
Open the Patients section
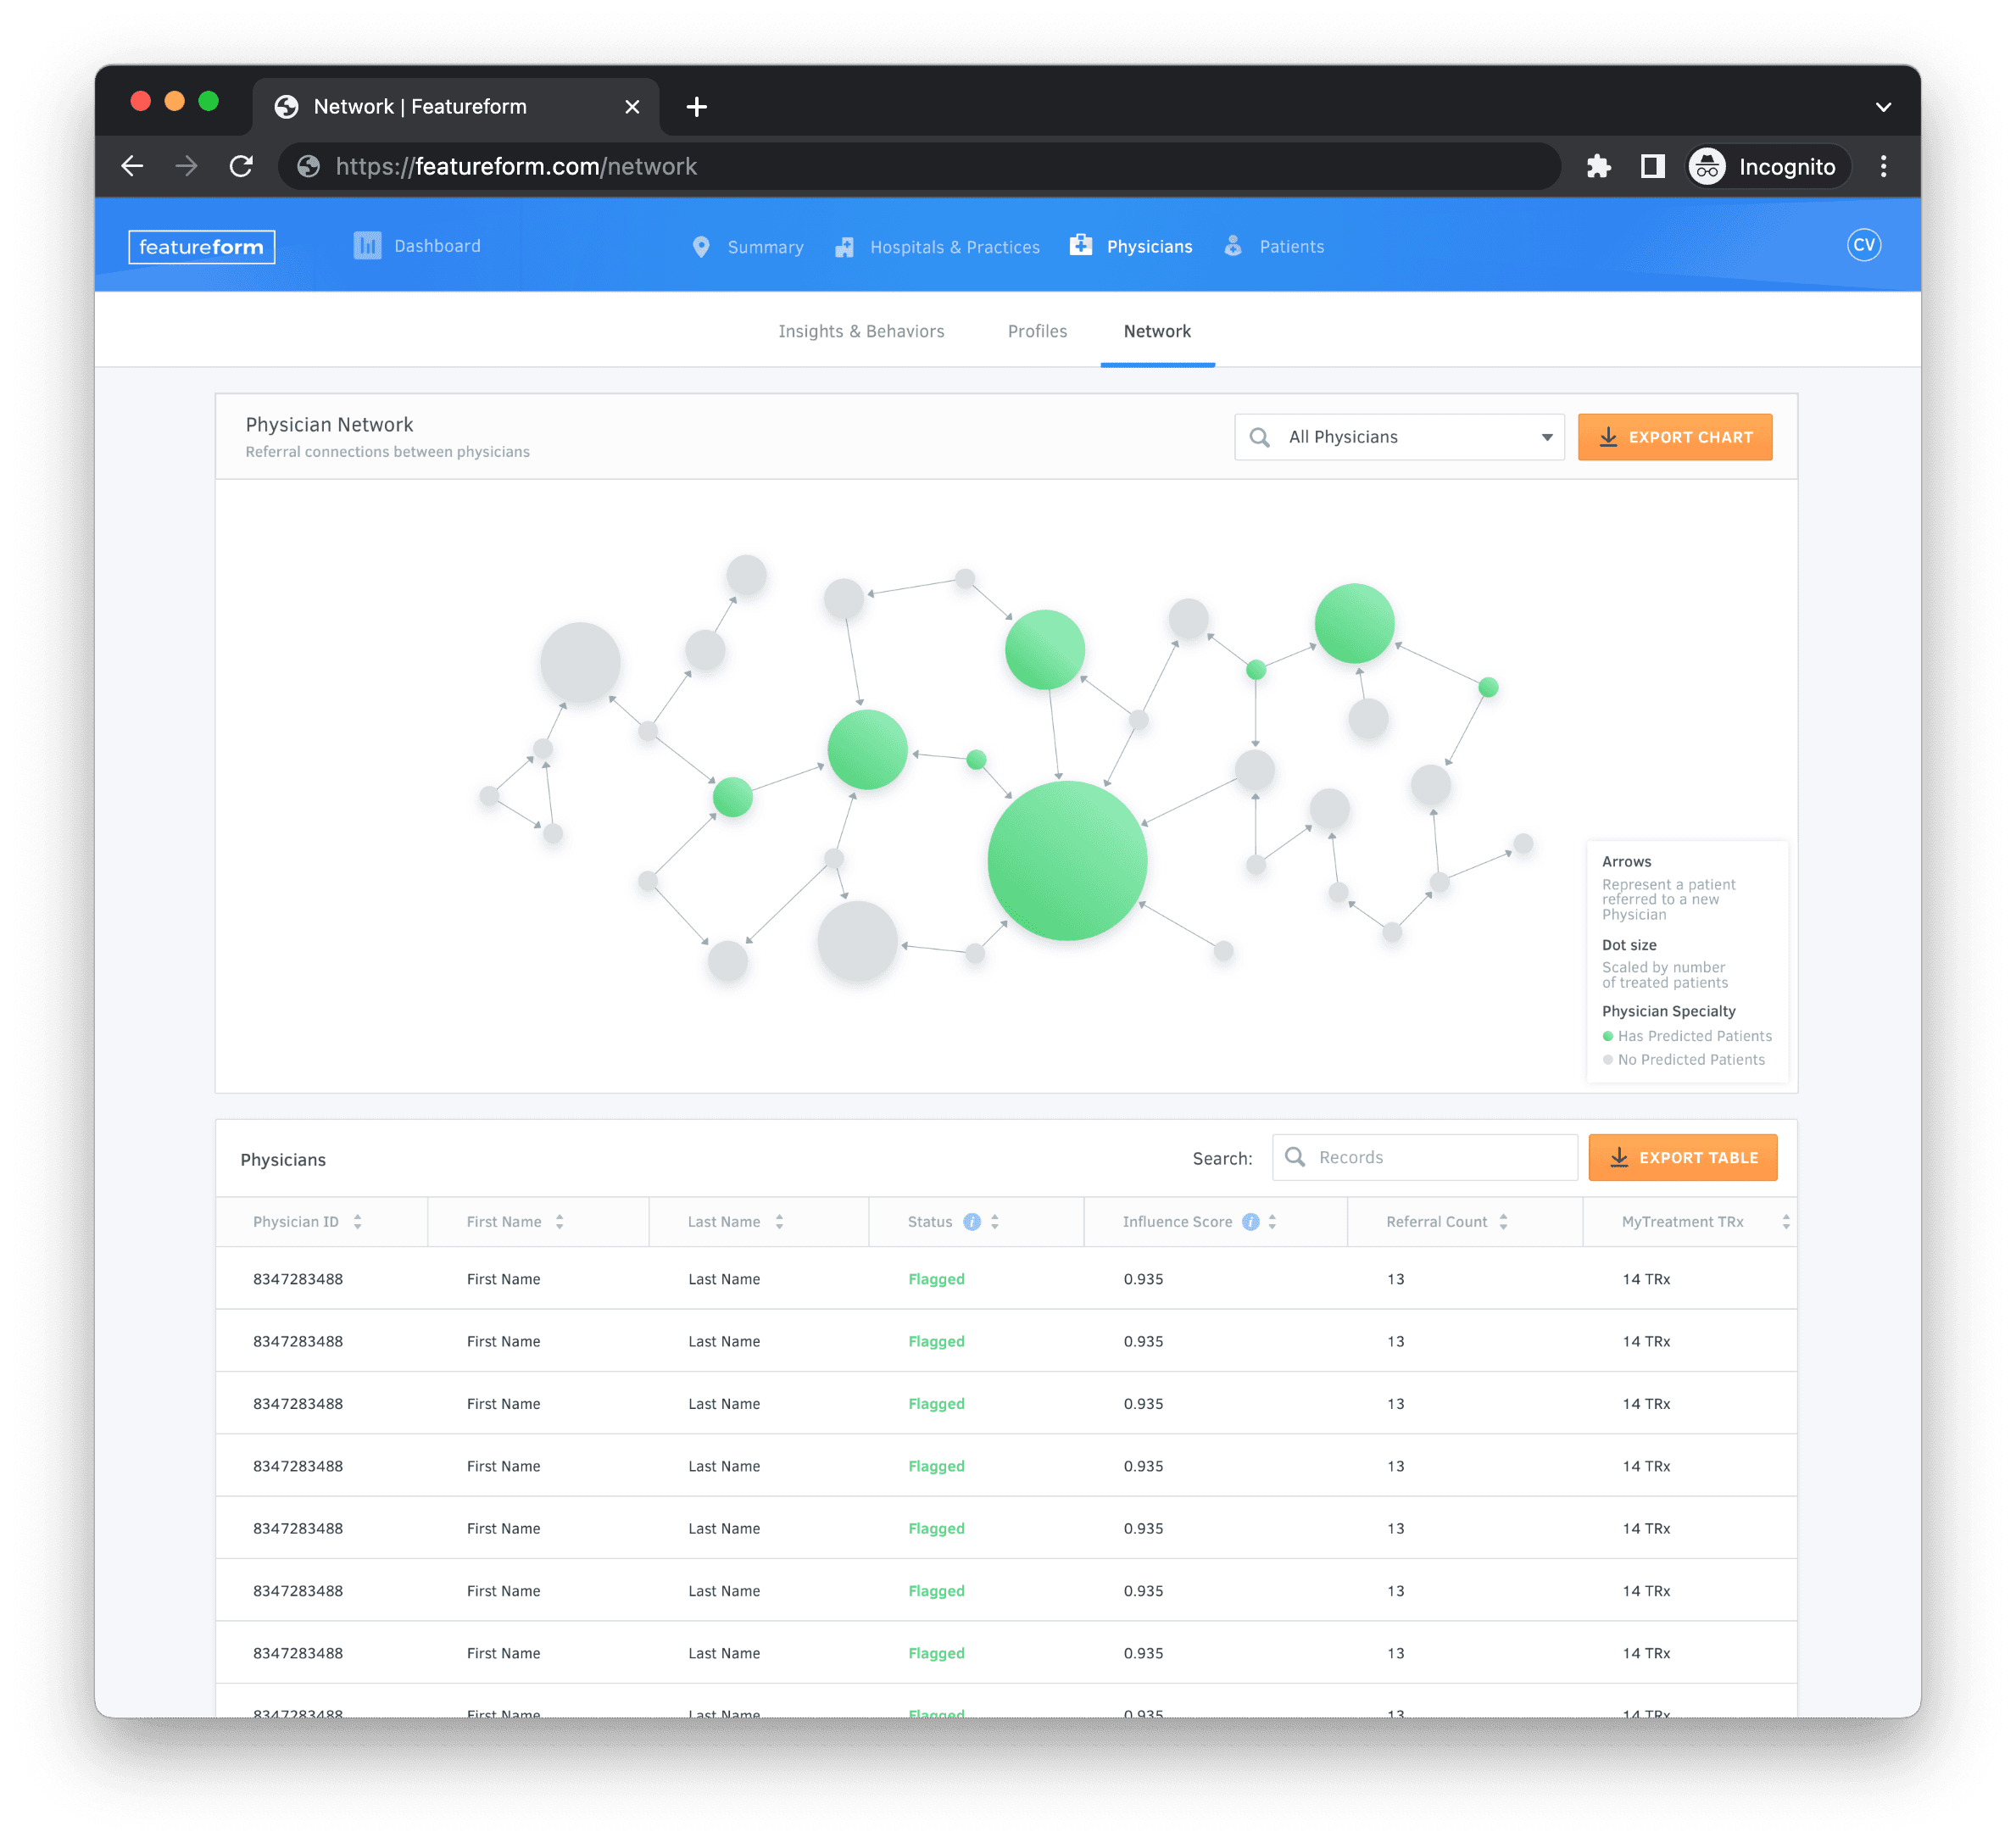pyautogui.click(x=1291, y=247)
